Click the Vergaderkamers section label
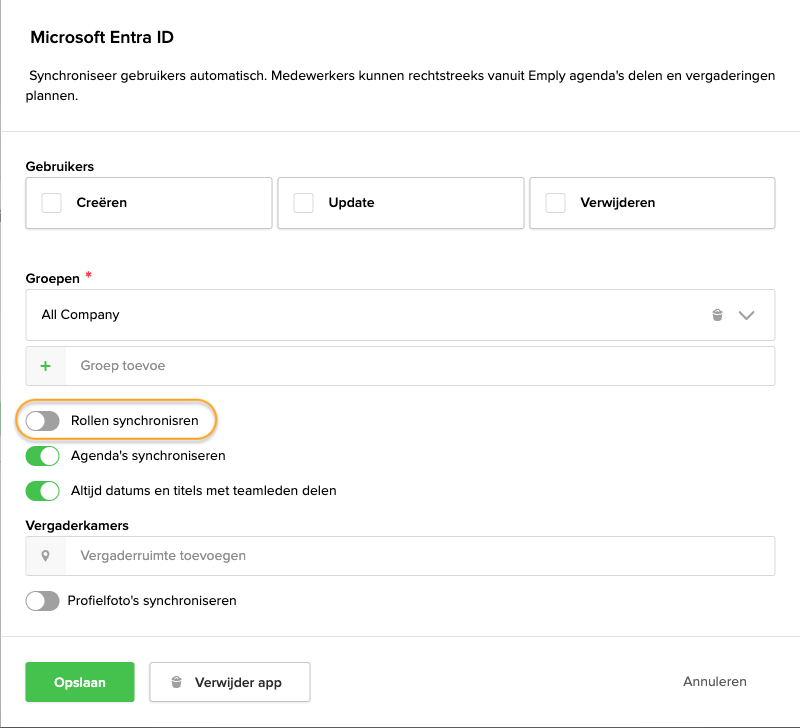Screen dimensions: 800x728 (77, 525)
